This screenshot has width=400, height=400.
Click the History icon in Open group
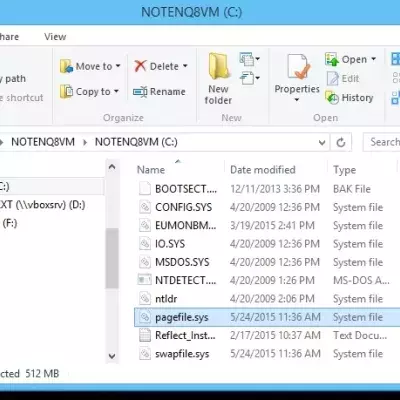point(332,98)
